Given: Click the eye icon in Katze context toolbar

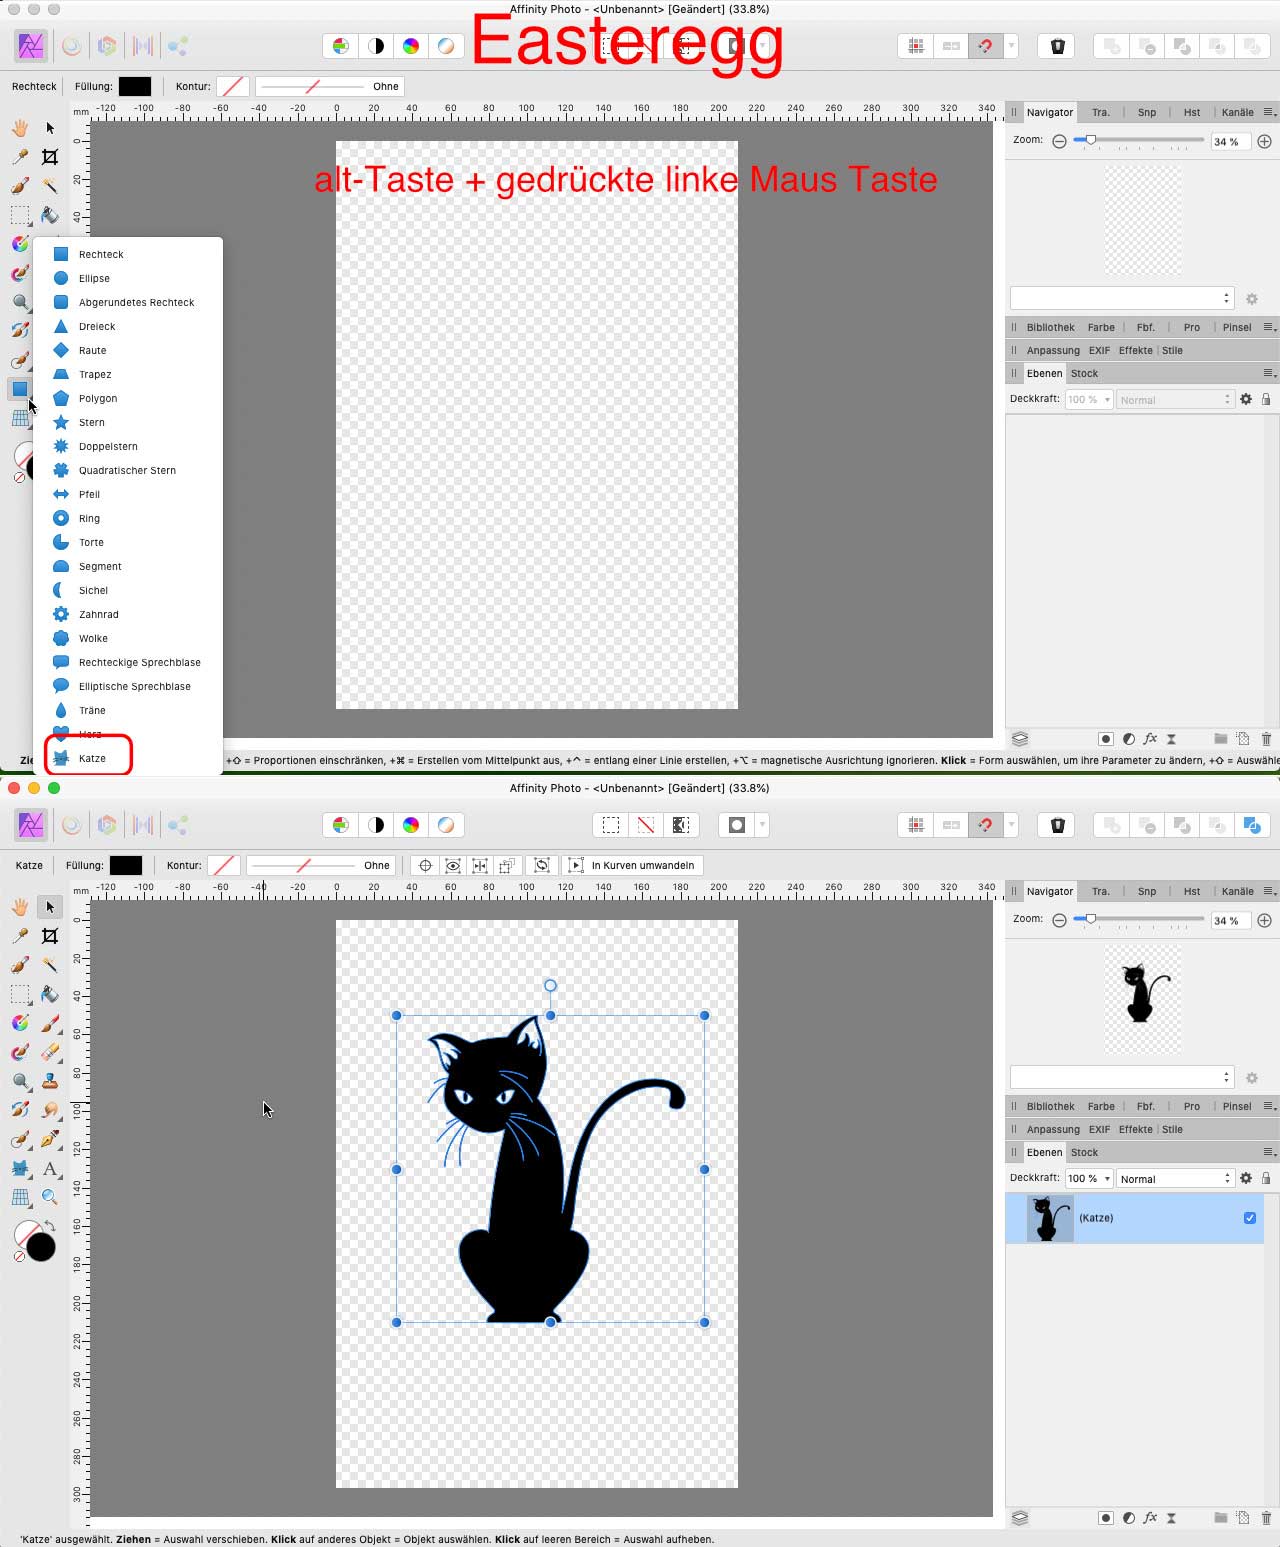Looking at the screenshot, I should 453,865.
